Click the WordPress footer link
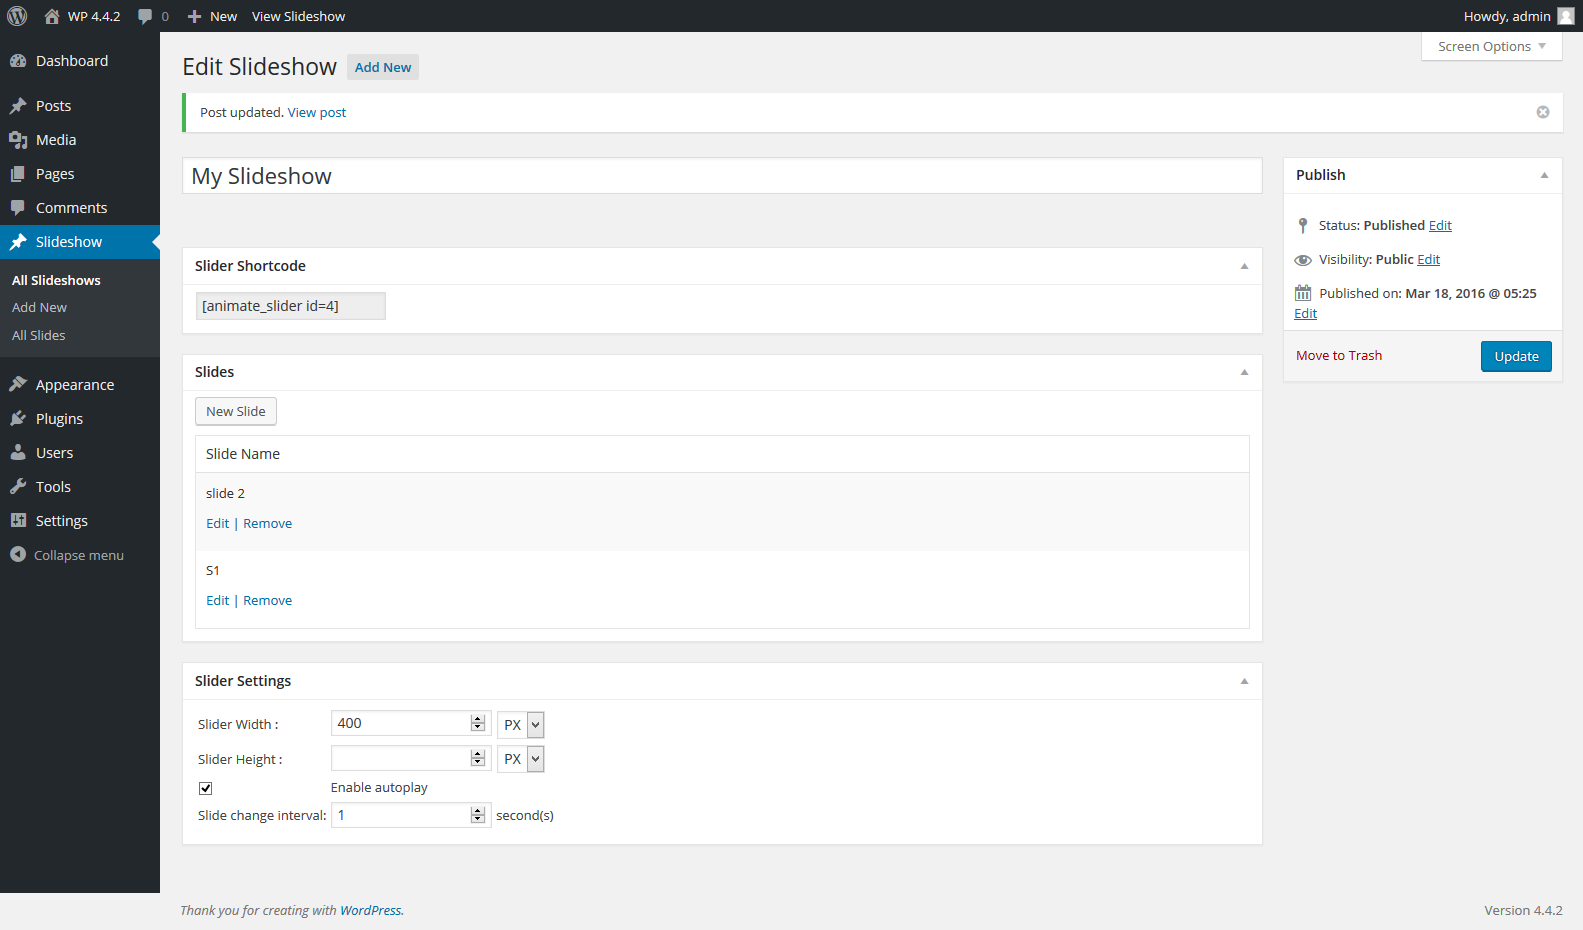This screenshot has height=930, width=1583. click(371, 910)
